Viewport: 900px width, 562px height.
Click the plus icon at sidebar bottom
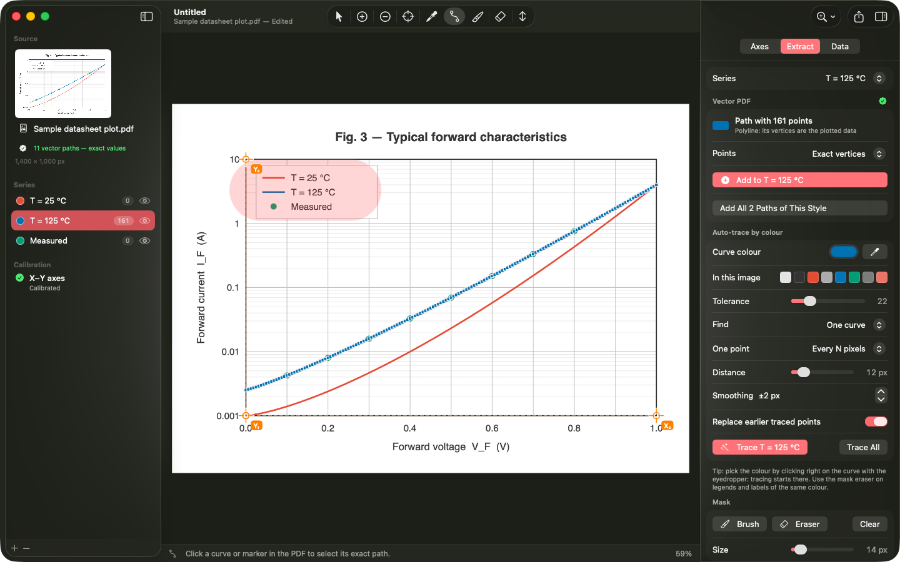[15, 548]
